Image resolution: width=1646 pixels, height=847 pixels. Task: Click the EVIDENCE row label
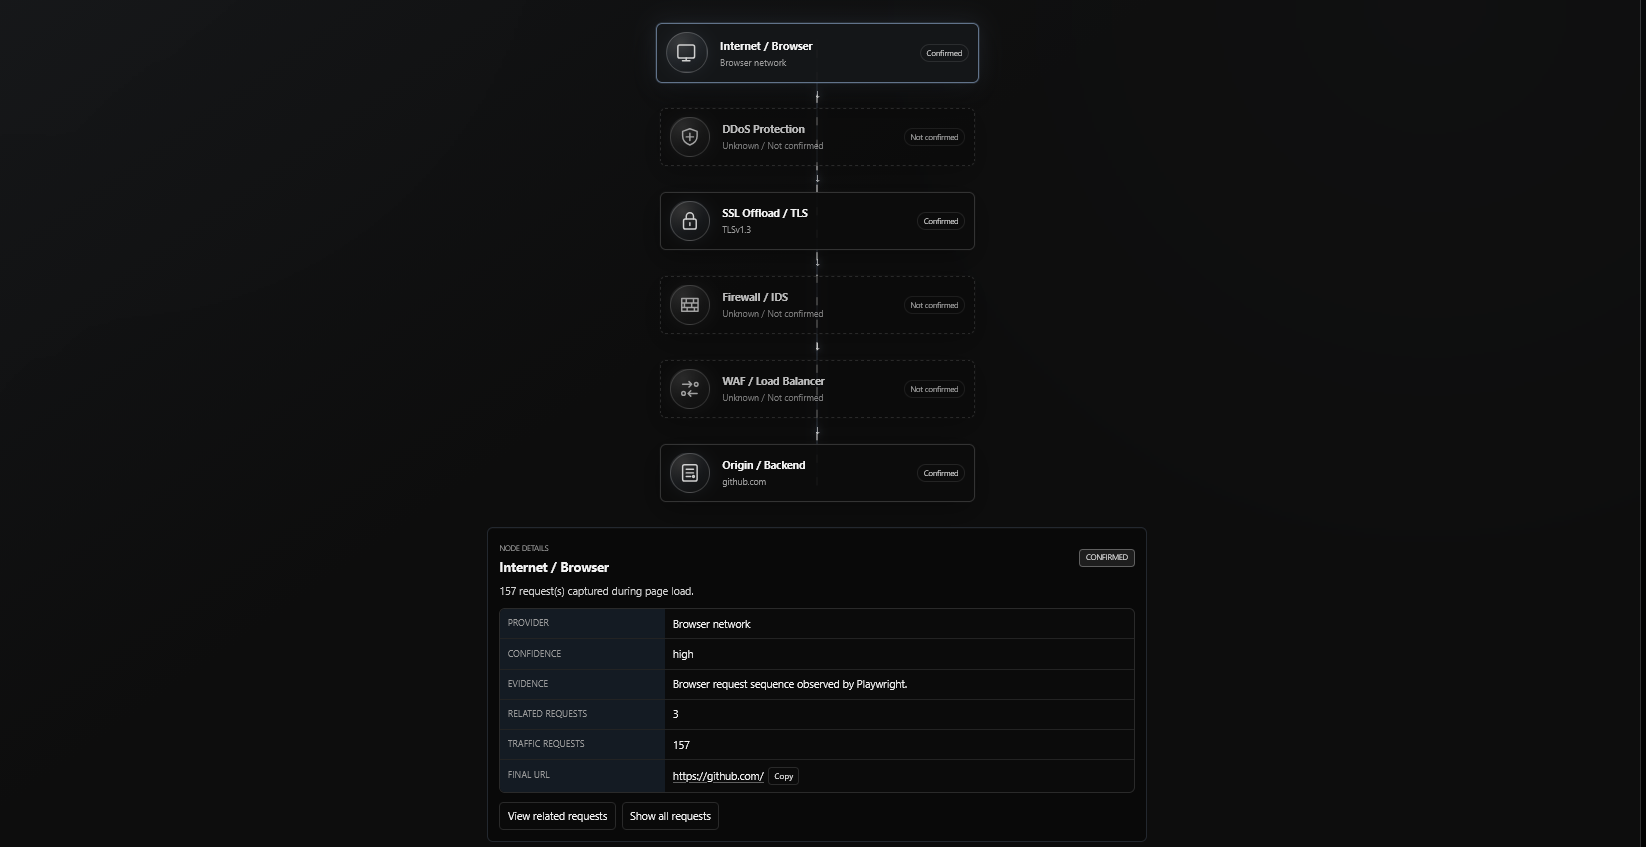pyautogui.click(x=528, y=684)
